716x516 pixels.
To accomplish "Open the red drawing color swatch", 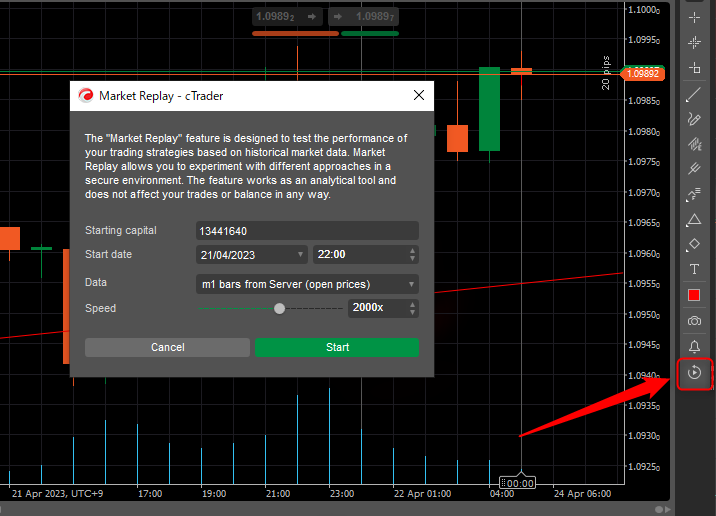I will click(x=694, y=295).
